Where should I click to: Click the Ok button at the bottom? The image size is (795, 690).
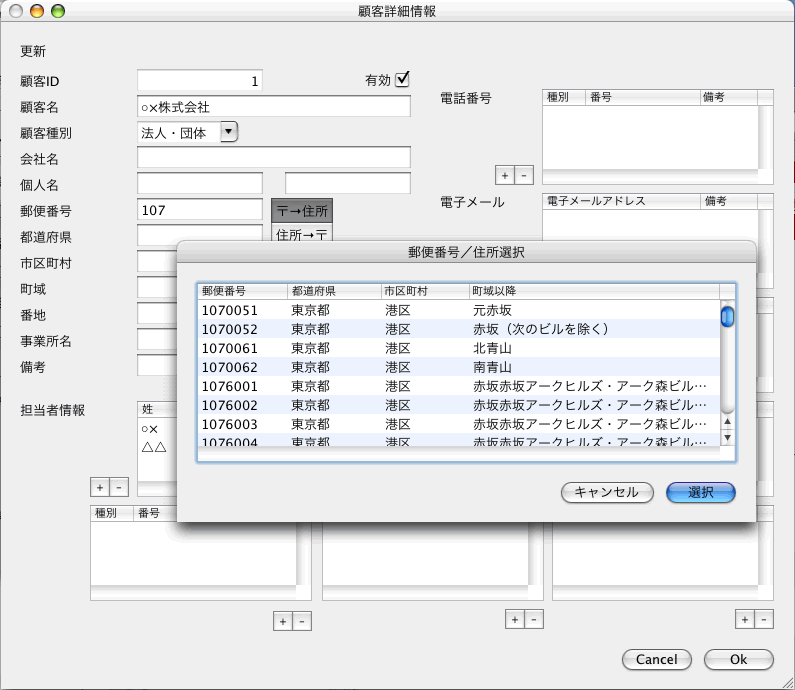click(x=738, y=659)
